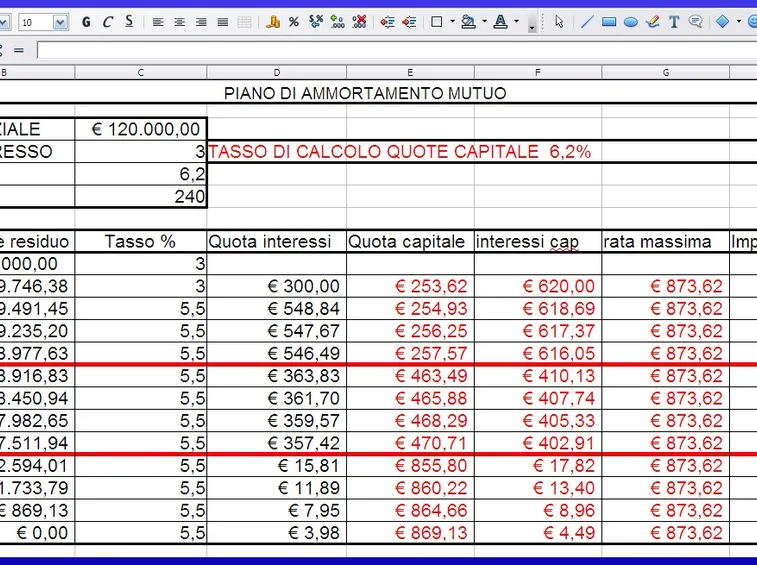Select cell containing € 120.000,00
The image size is (757, 565).
(141, 129)
